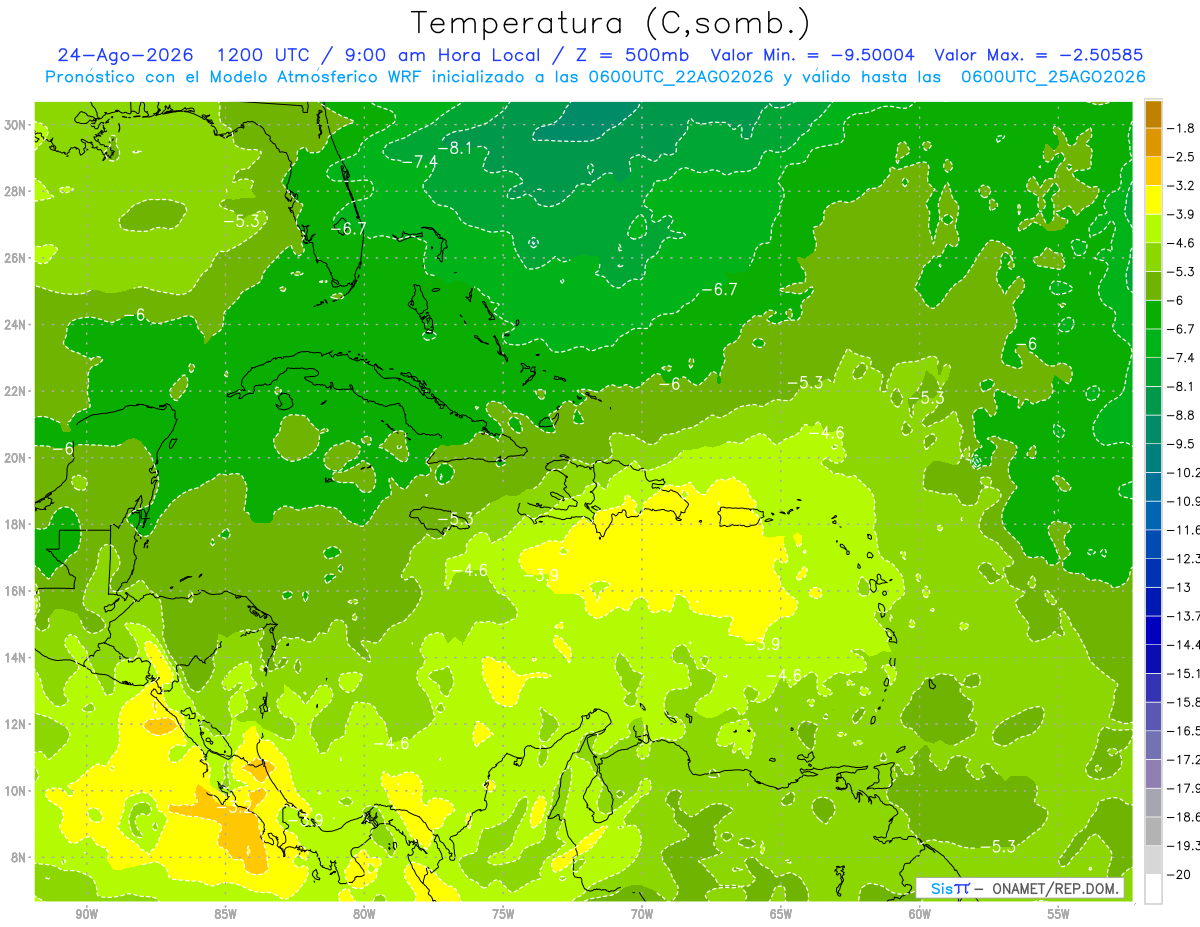Image resolution: width=1200 pixels, height=927 pixels.
Task: Click the '60W' longitude axis label
Action: (920, 914)
